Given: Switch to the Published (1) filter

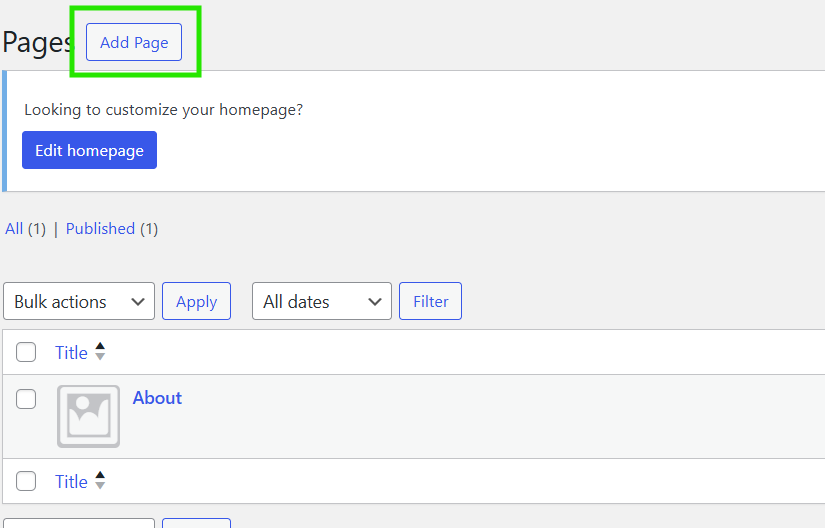Looking at the screenshot, I should (112, 229).
